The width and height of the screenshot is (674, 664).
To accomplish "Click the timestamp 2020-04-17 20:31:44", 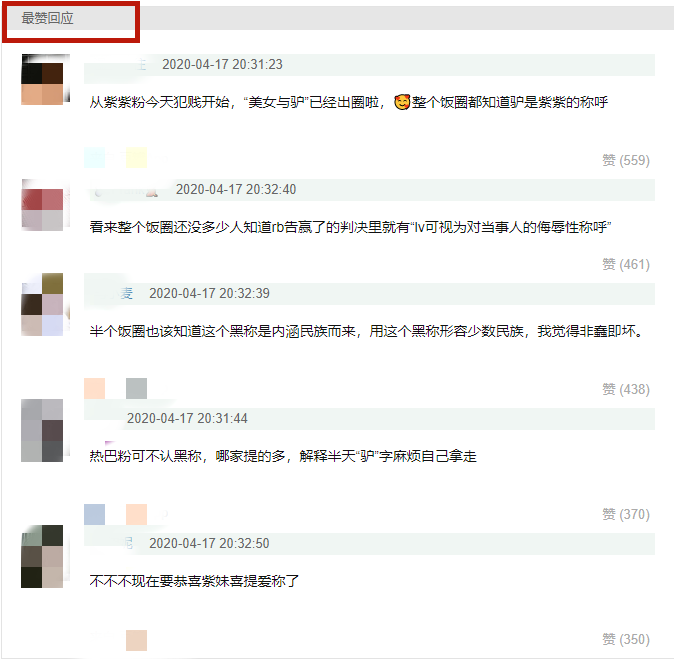I will [x=187, y=419].
